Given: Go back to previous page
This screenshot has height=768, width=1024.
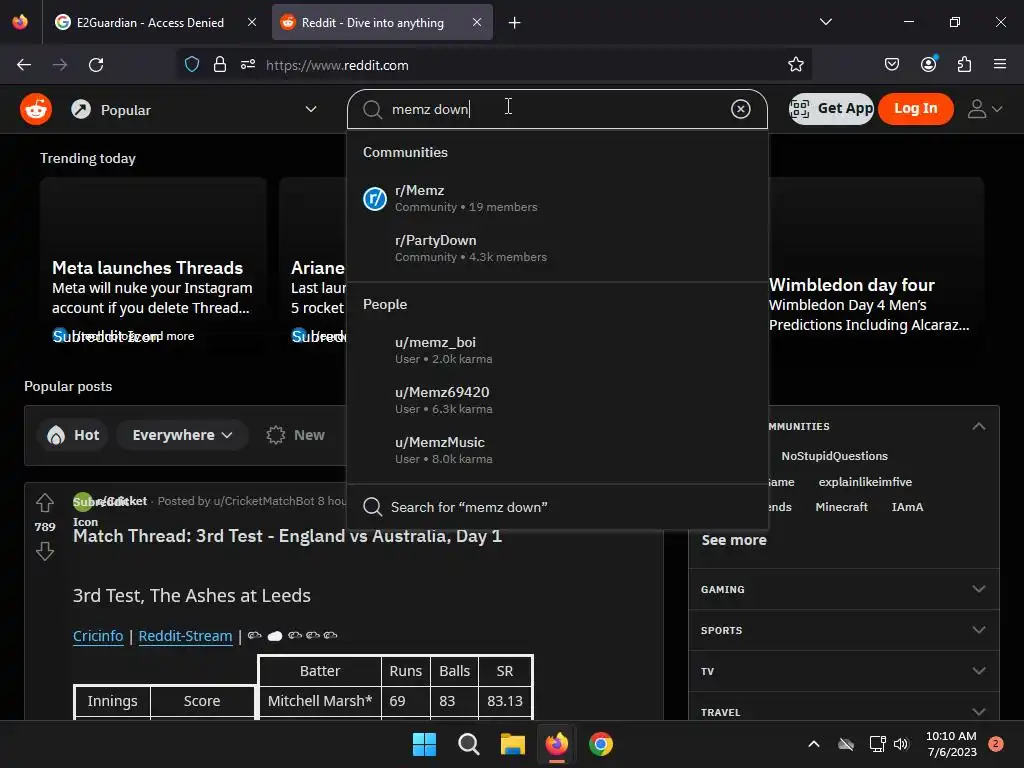Looking at the screenshot, I should point(24,65).
